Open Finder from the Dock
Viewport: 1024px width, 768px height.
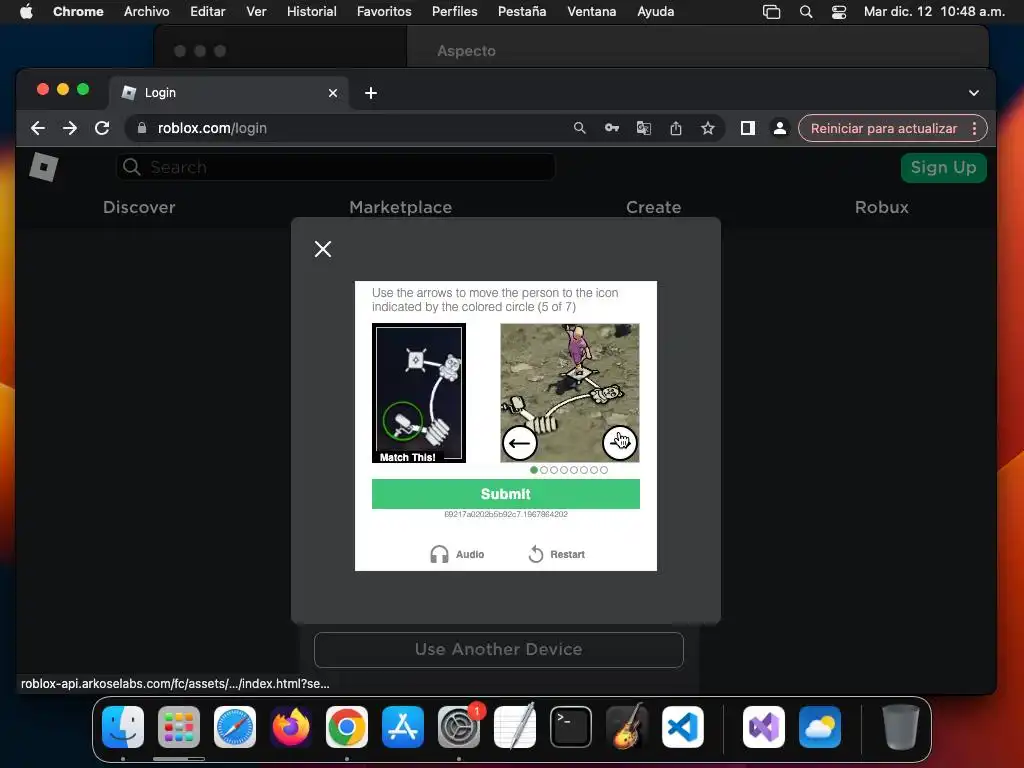coord(123,727)
